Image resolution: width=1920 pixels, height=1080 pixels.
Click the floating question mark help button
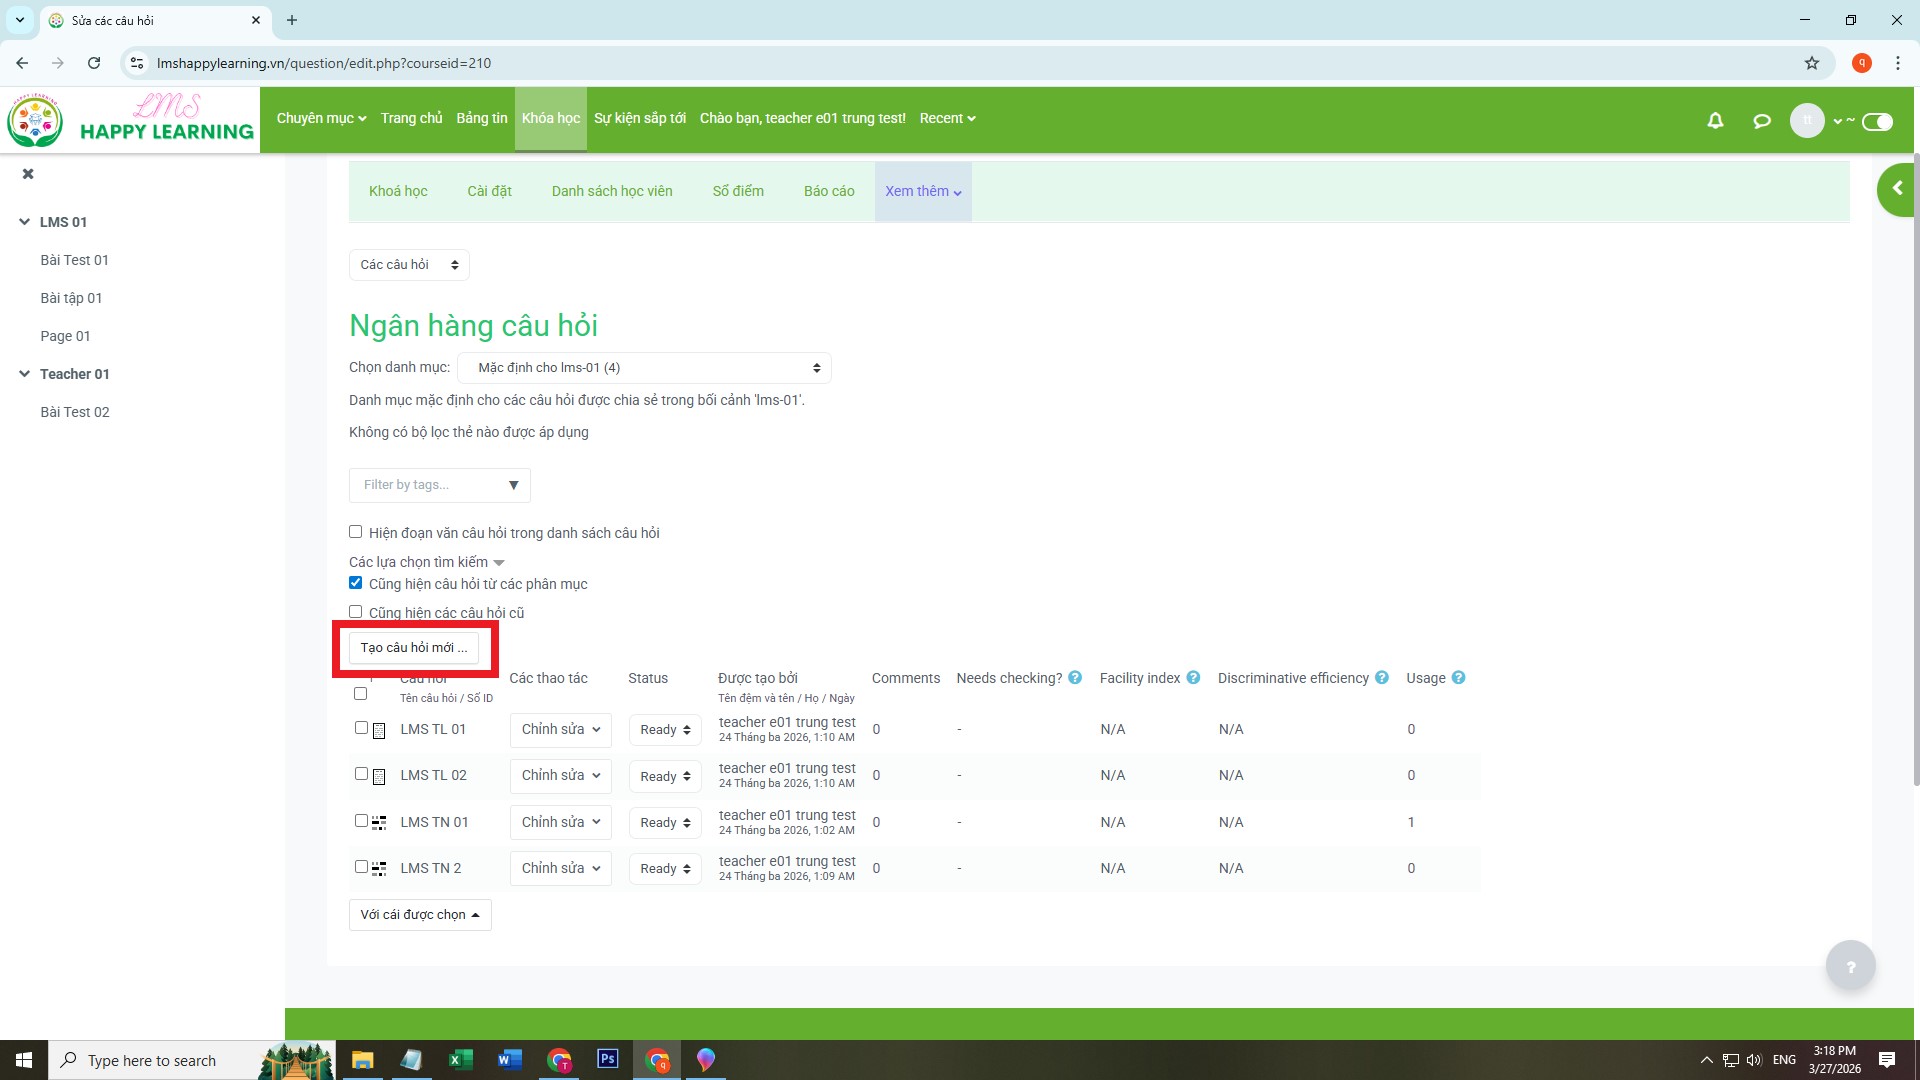point(1850,966)
